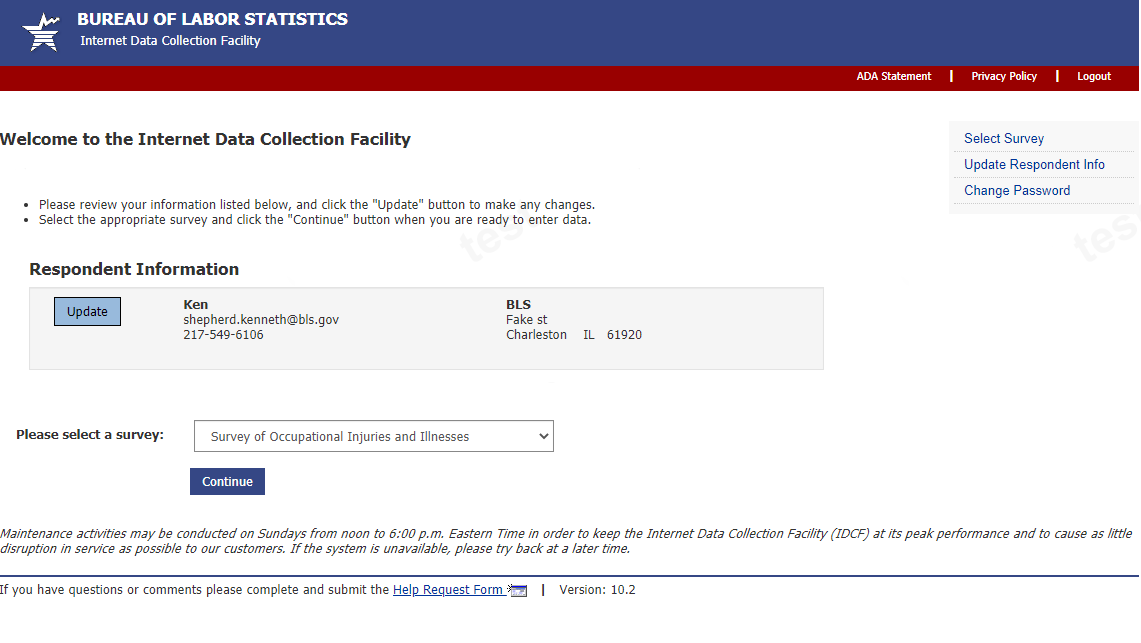Click the Welcome page heading
1141x643 pixels.
(205, 139)
